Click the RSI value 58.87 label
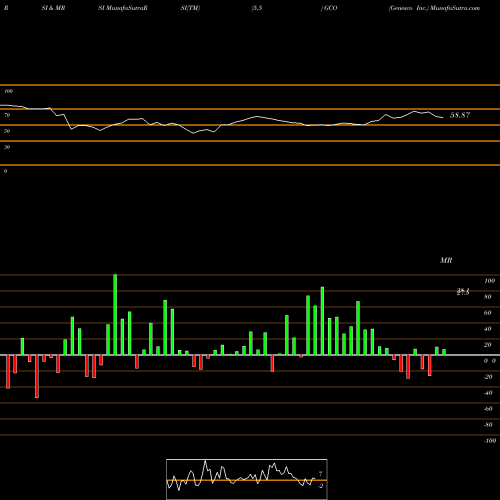 point(460,115)
